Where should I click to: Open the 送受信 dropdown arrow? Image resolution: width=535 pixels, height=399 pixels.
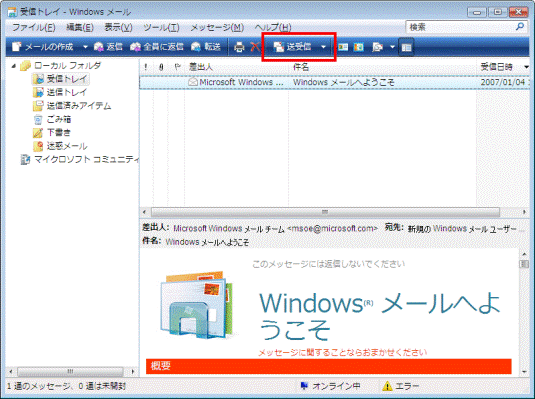[x=323, y=47]
